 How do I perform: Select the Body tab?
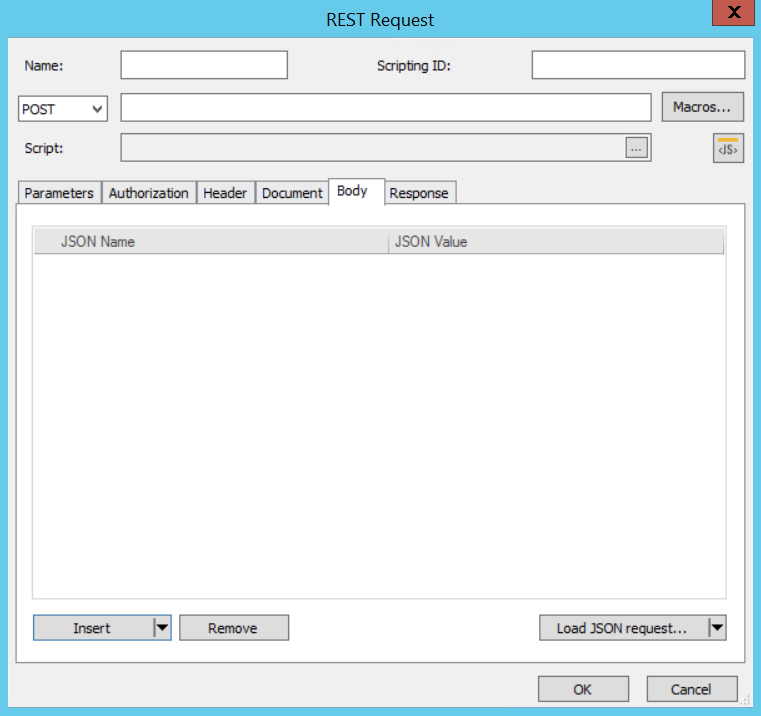click(357, 191)
